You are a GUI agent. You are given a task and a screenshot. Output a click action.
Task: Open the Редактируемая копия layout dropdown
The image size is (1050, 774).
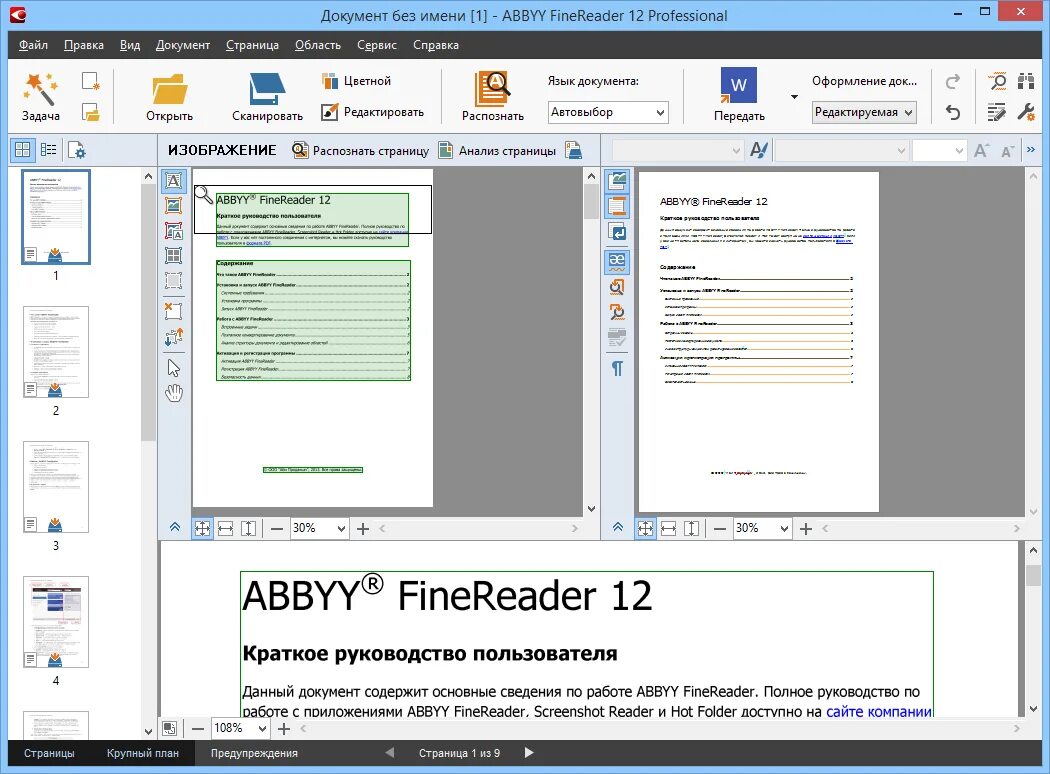pos(864,112)
